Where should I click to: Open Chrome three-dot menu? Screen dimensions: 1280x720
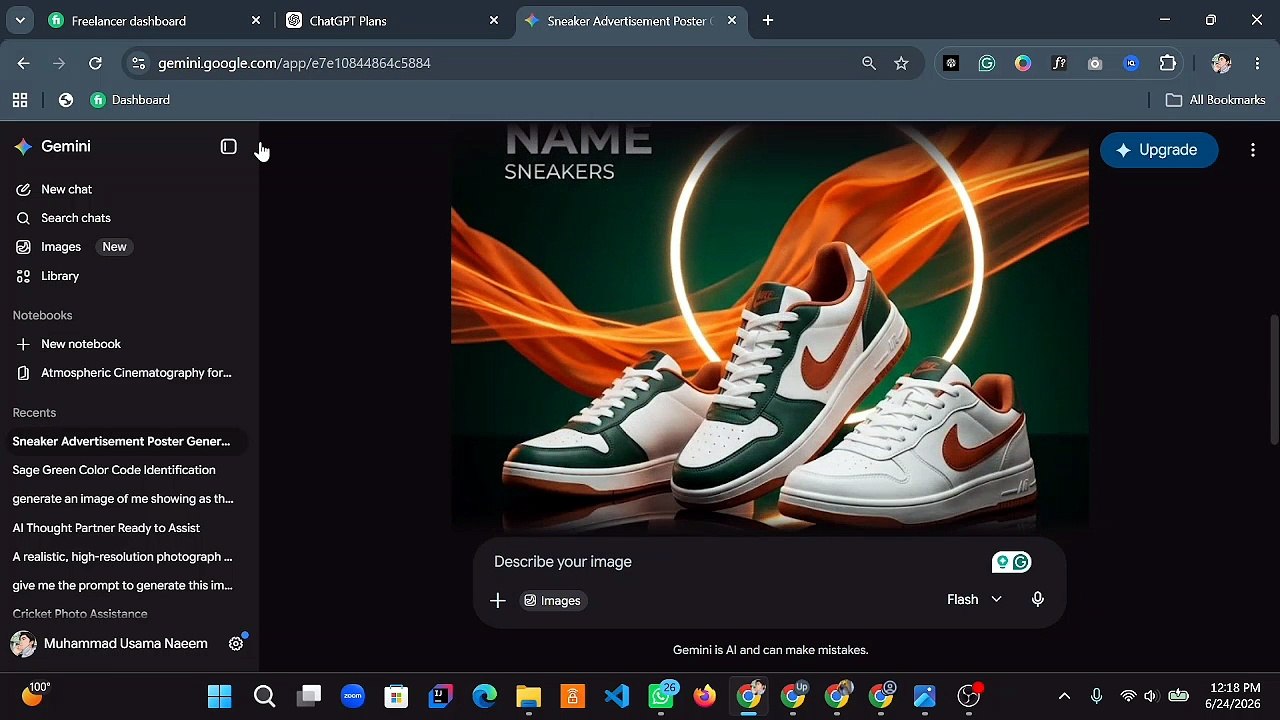pos(1257,63)
